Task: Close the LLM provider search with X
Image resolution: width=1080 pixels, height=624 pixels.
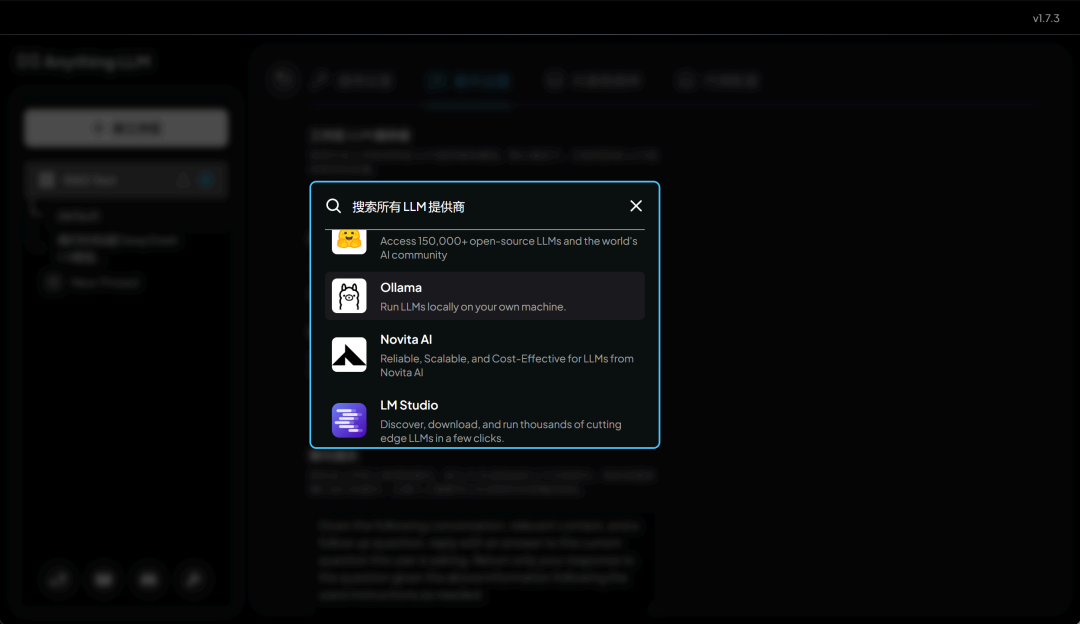Action: [x=636, y=206]
